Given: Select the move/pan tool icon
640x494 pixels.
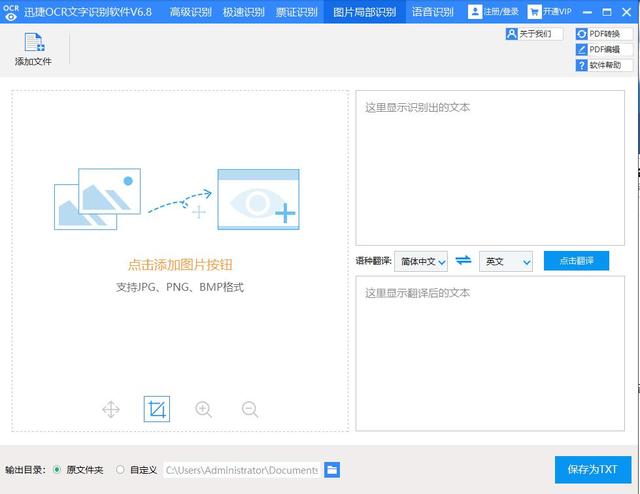Looking at the screenshot, I should tap(111, 409).
